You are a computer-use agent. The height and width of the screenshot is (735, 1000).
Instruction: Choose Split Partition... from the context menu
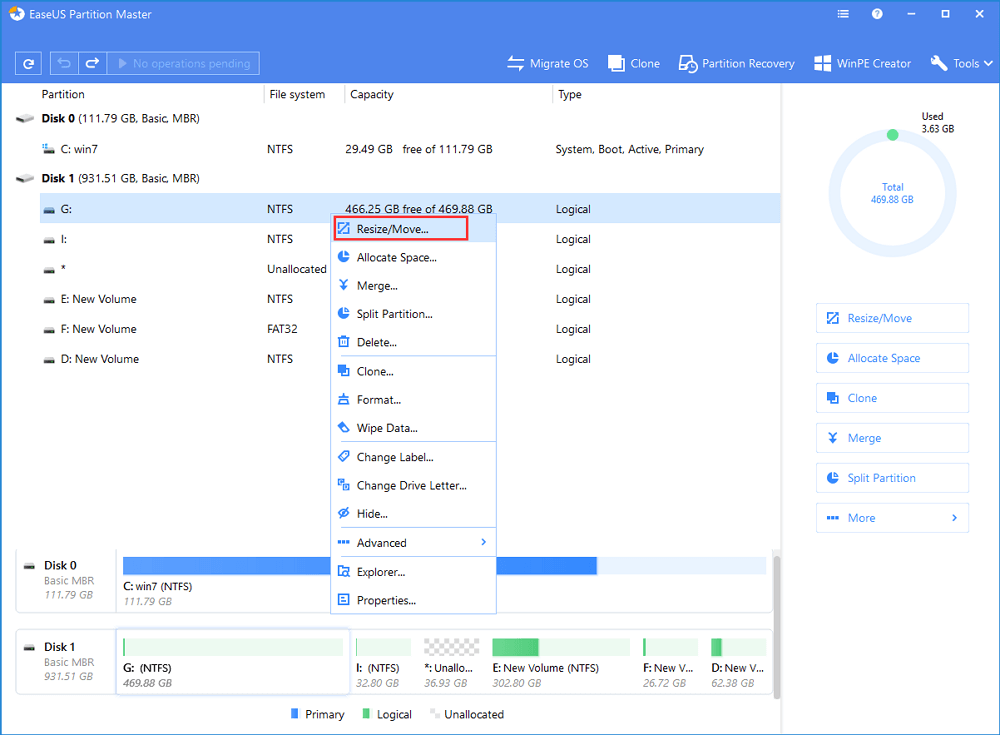413,314
